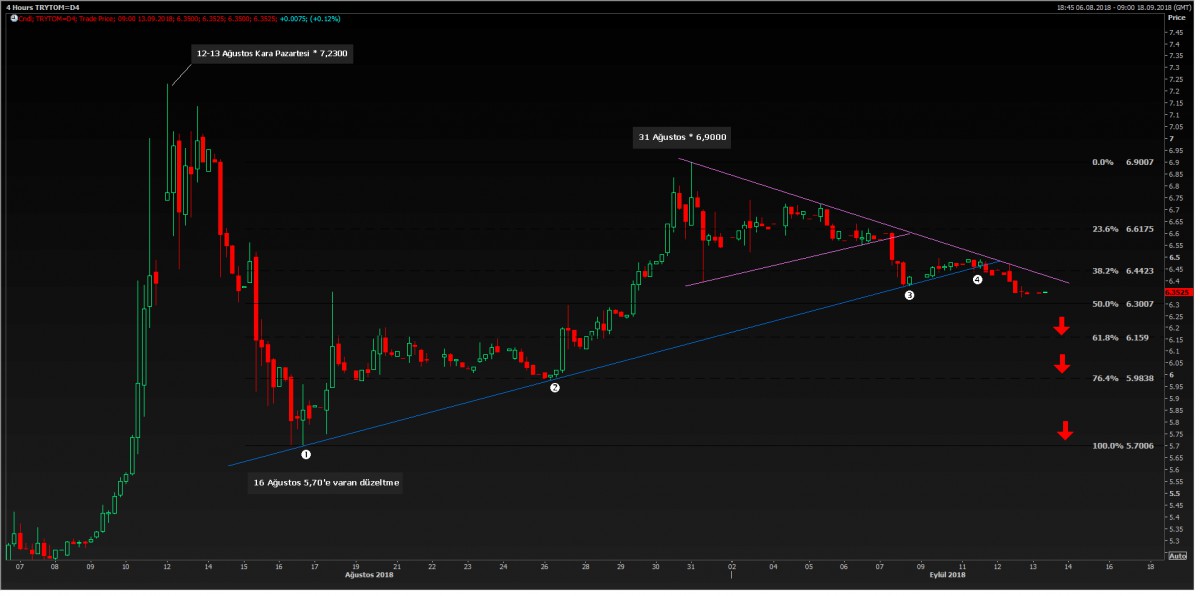Select the '12-13 Ağustos Kara Pazartesi' annotation box
The width and height of the screenshot is (1200, 596).
point(272,52)
